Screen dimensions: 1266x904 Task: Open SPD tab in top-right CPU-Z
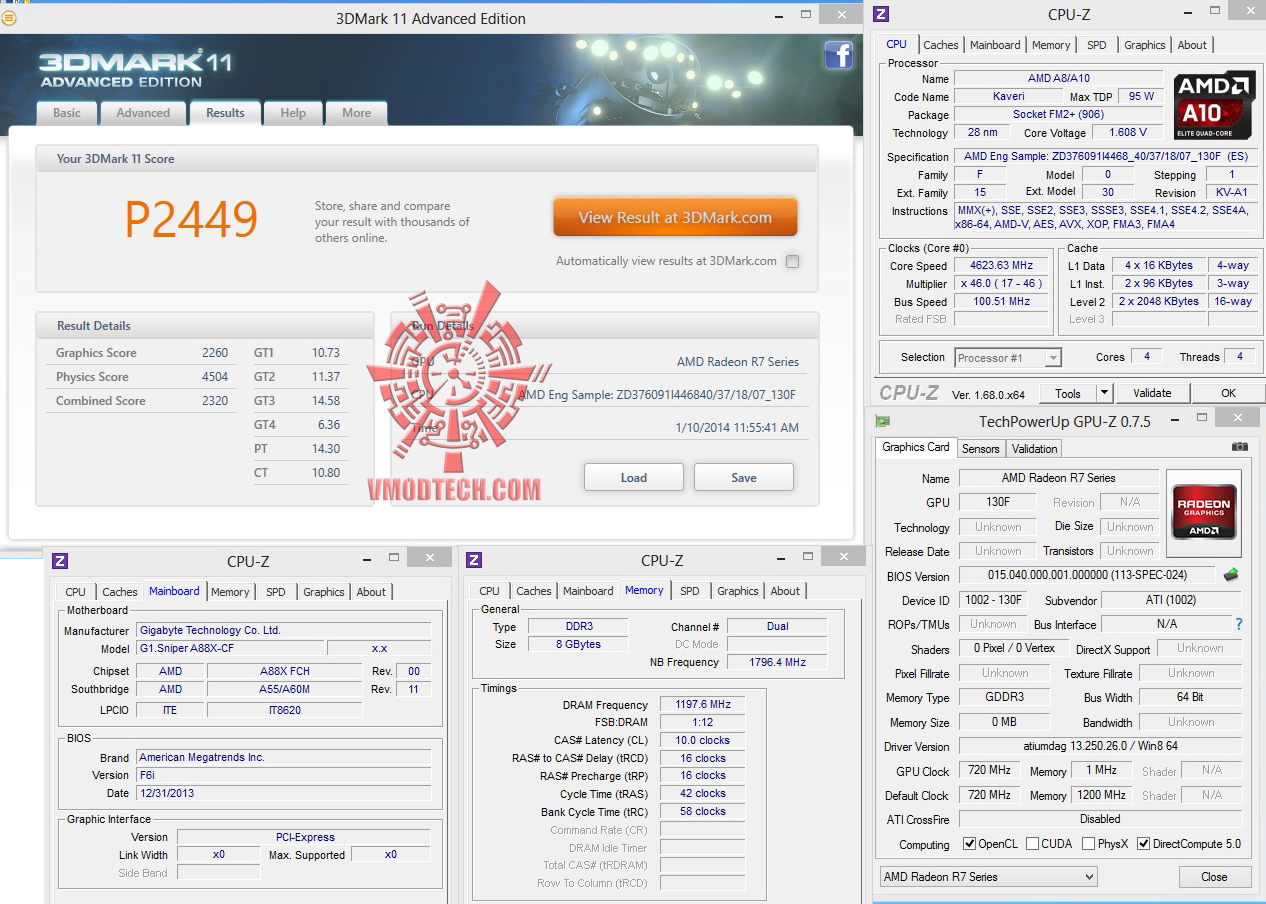1097,45
